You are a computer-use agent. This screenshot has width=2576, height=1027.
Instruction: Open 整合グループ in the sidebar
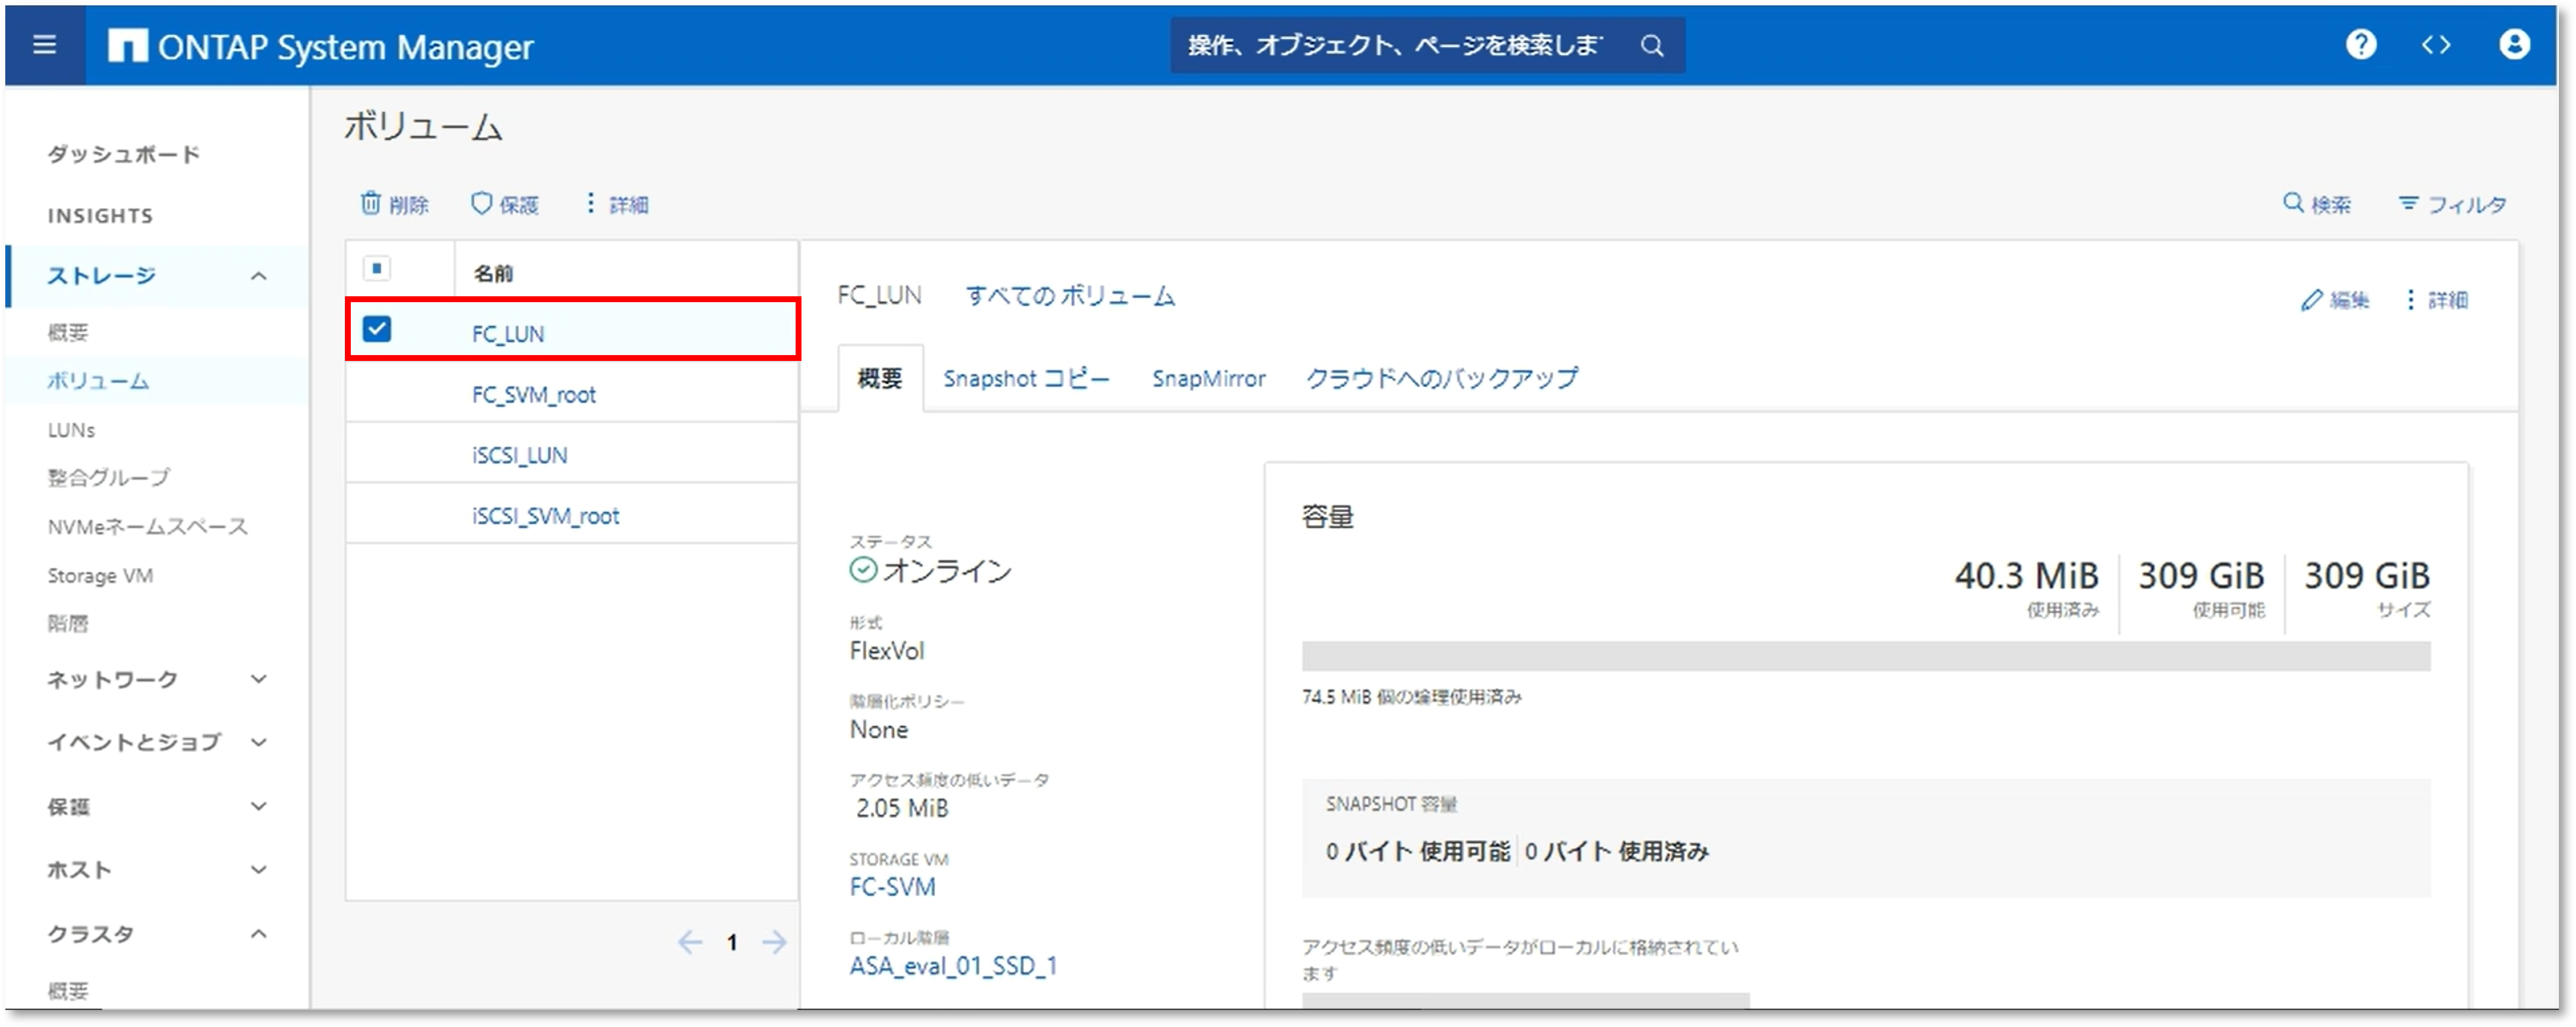(108, 478)
